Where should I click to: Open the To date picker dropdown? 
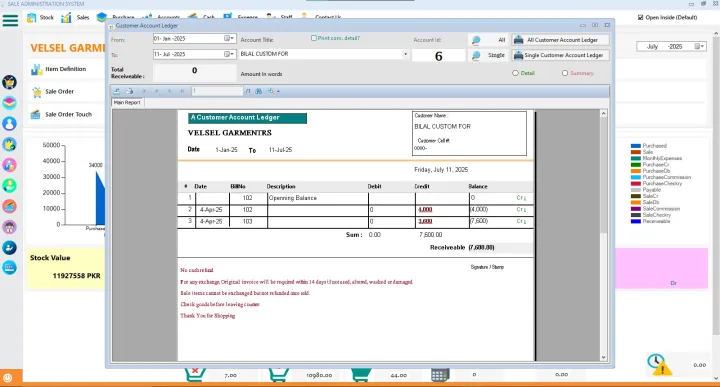click(229, 54)
